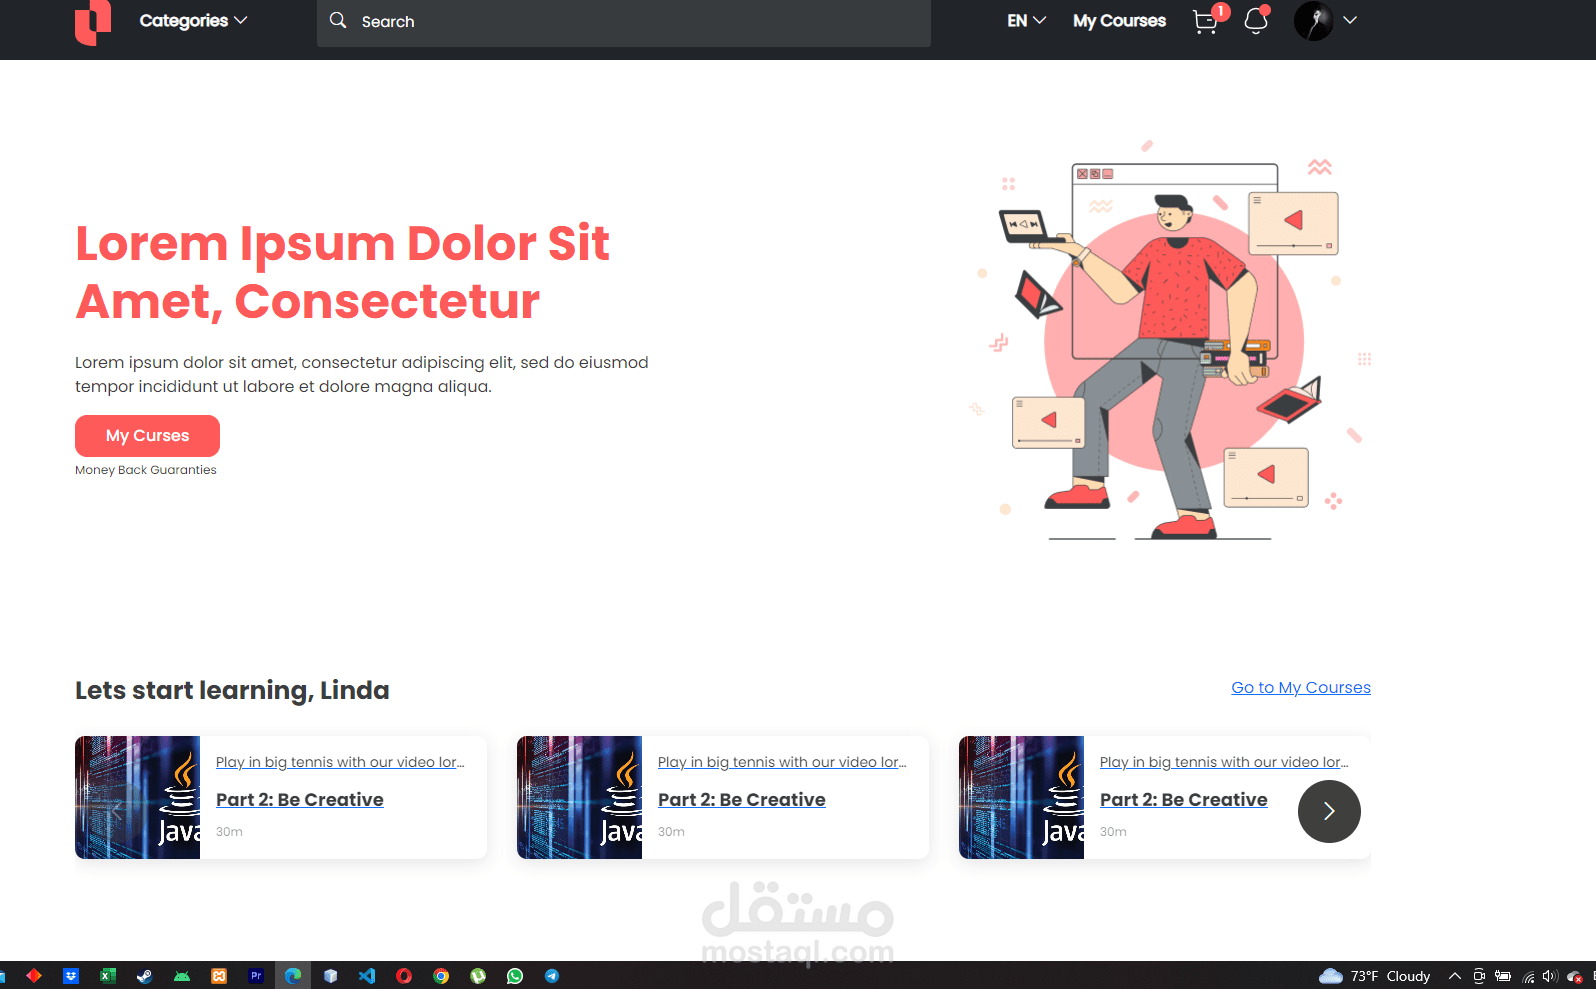Click the OneDrive error tray icon
Image resolution: width=1596 pixels, height=989 pixels.
pyautogui.click(x=1575, y=977)
